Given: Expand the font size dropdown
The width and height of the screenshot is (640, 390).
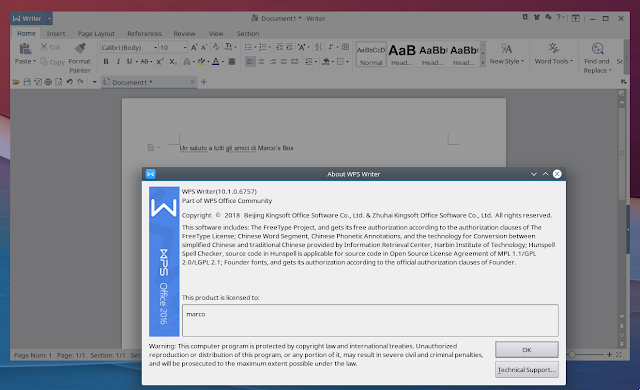Looking at the screenshot, I should (x=173, y=48).
